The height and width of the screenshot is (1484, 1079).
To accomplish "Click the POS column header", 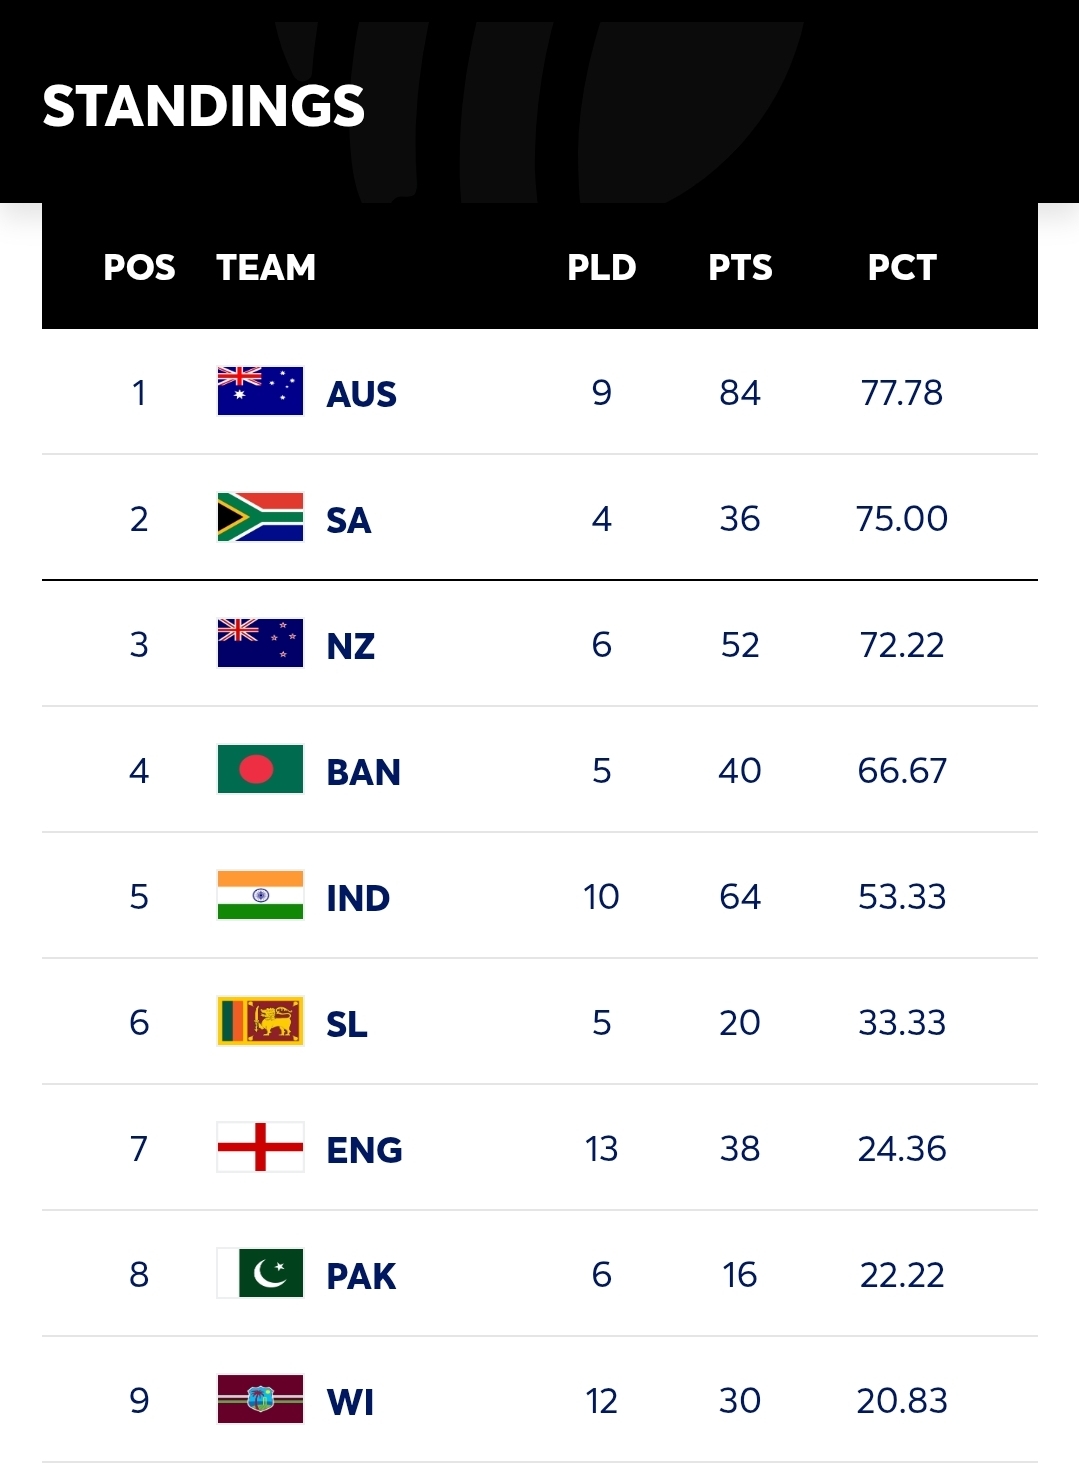I will tap(139, 267).
